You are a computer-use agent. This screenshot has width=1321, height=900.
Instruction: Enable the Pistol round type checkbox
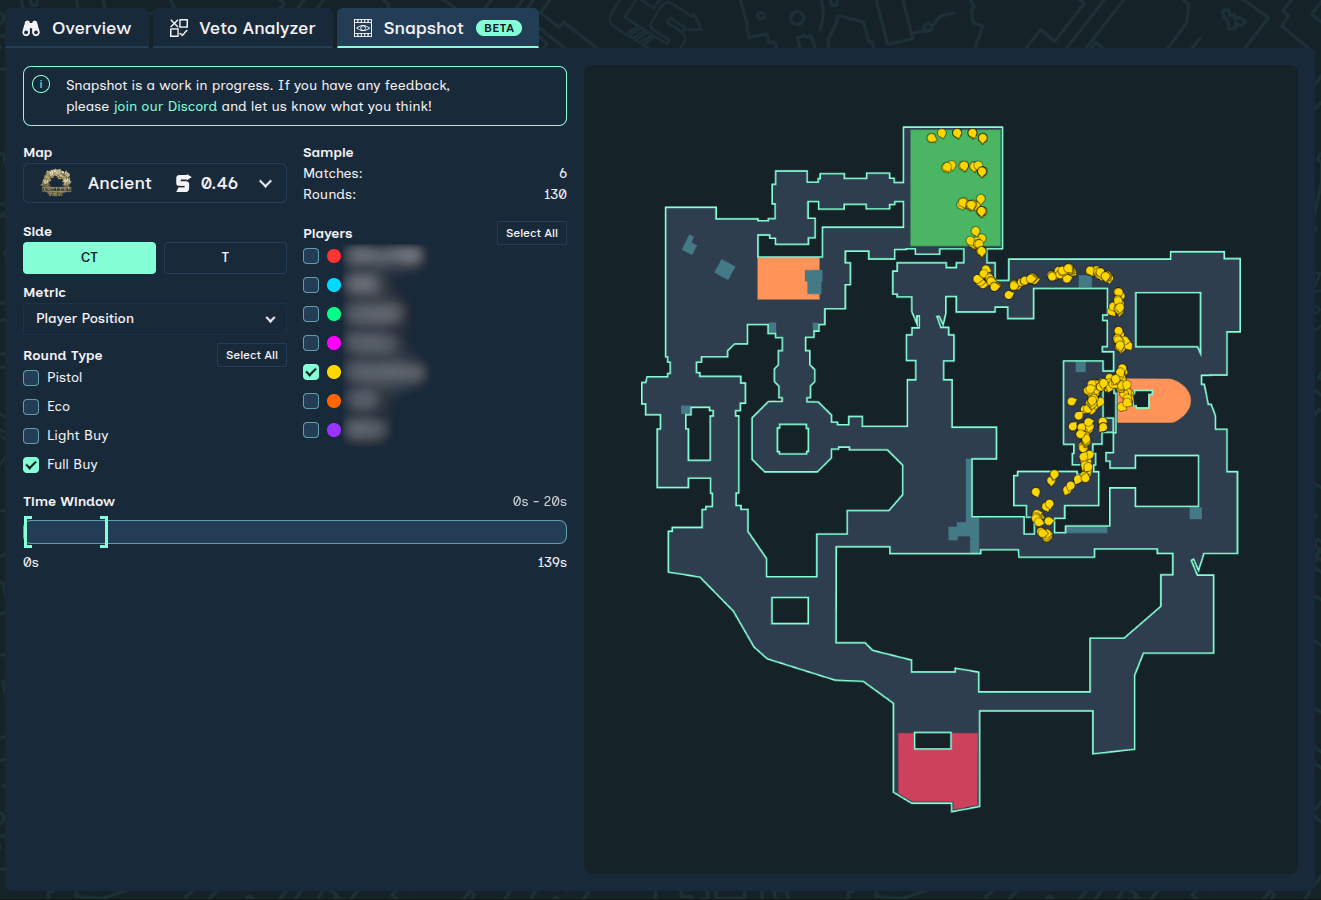point(32,378)
